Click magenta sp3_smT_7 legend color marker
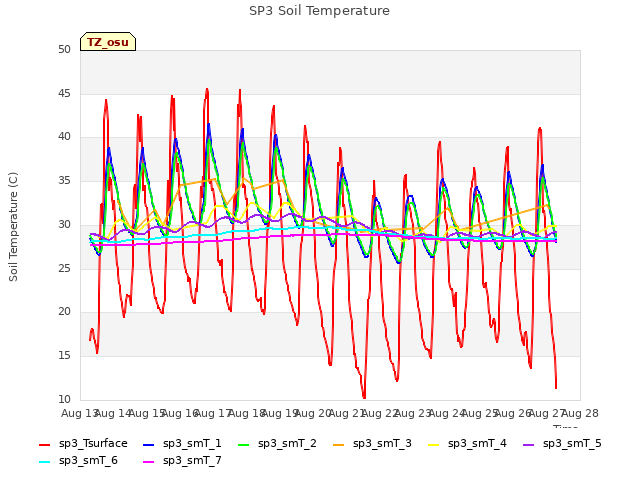Image resolution: width=640 pixels, height=480 pixels. [x=149, y=462]
